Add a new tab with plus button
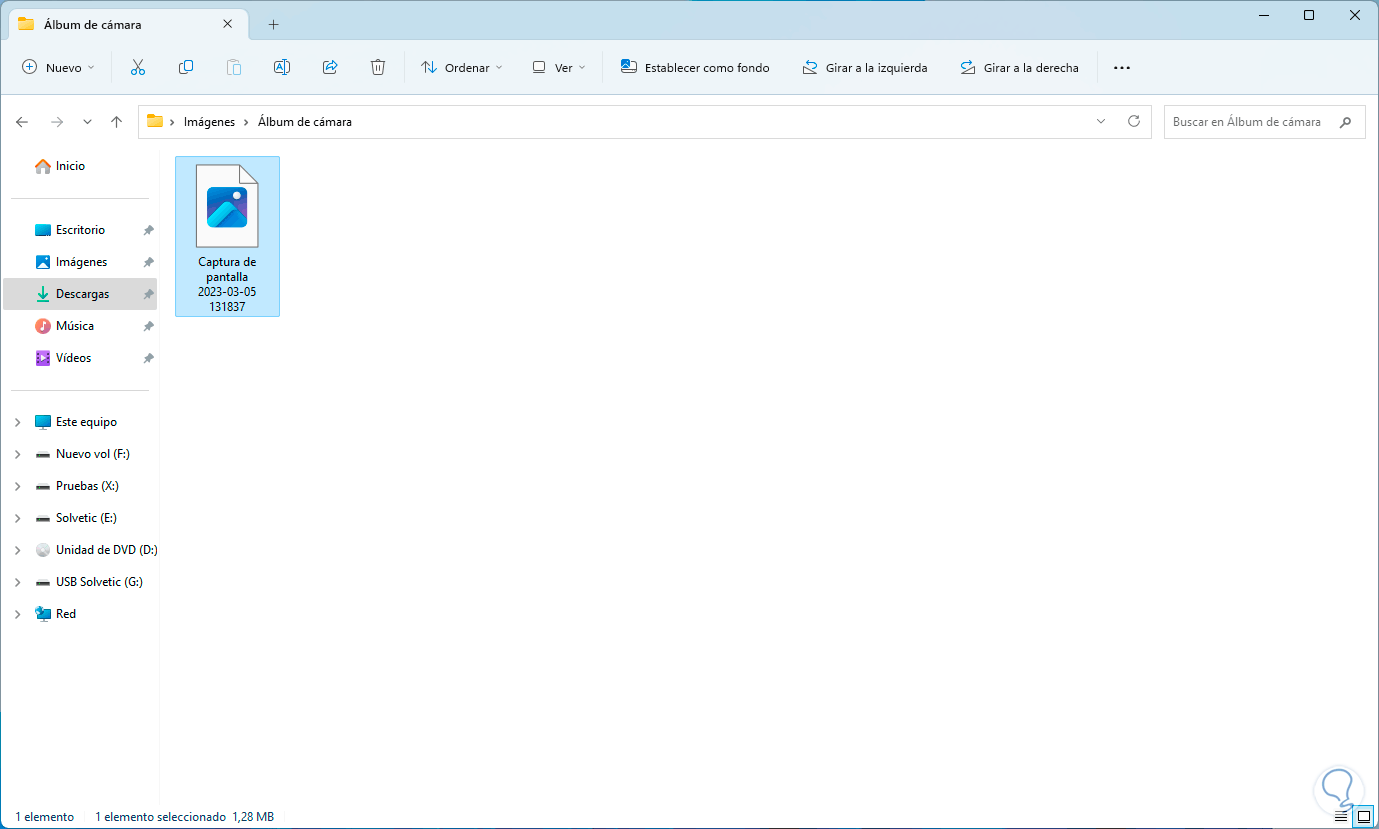This screenshot has height=829, width=1379. [273, 24]
